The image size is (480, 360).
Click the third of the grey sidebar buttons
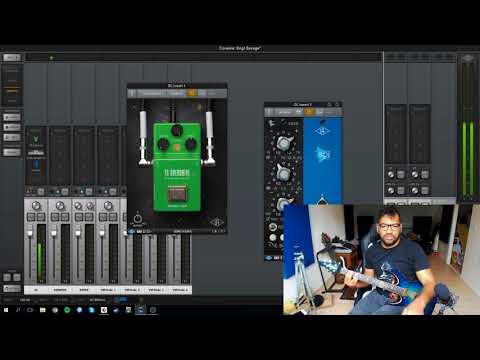pyautogui.click(x=12, y=137)
